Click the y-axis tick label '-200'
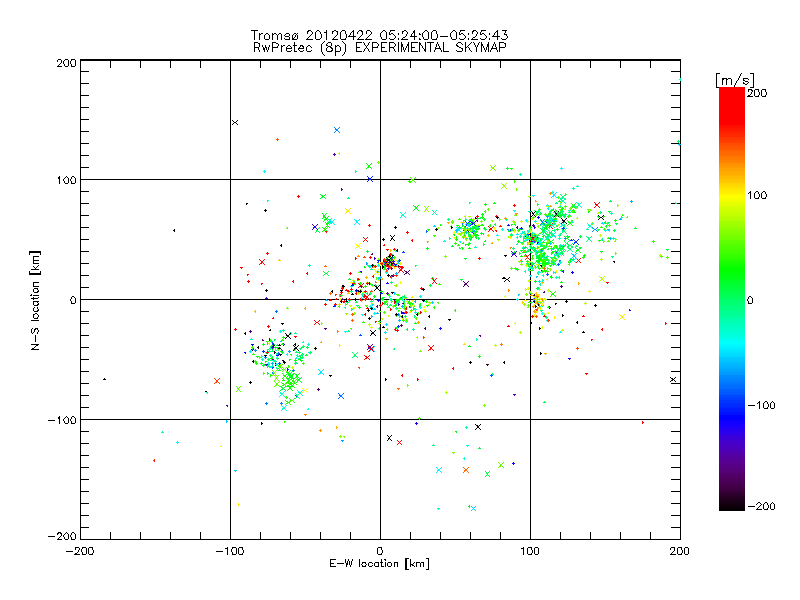 pyautogui.click(x=62, y=536)
